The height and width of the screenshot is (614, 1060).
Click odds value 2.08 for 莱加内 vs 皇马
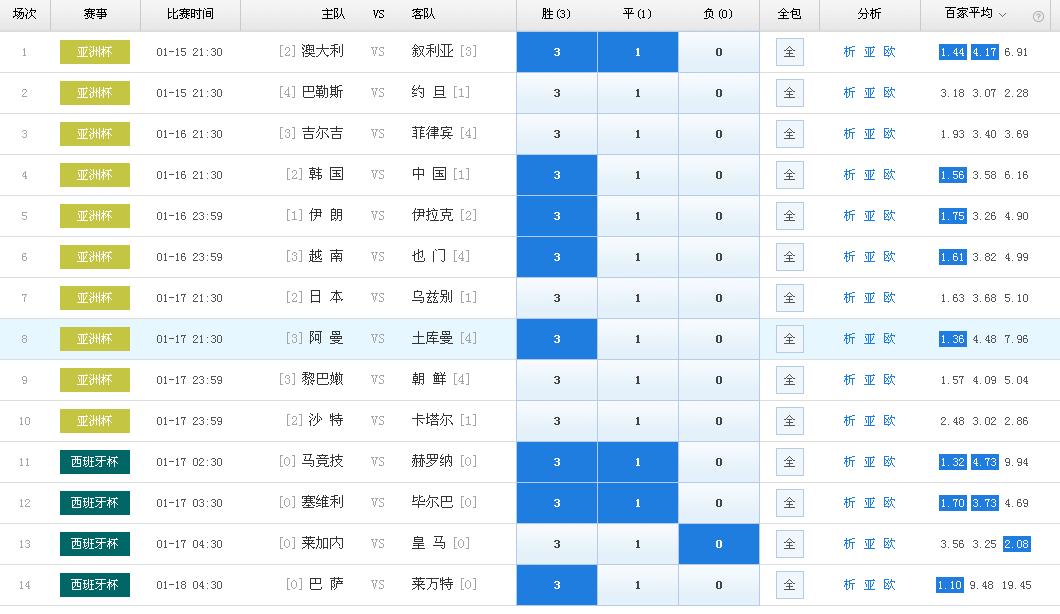click(1017, 544)
